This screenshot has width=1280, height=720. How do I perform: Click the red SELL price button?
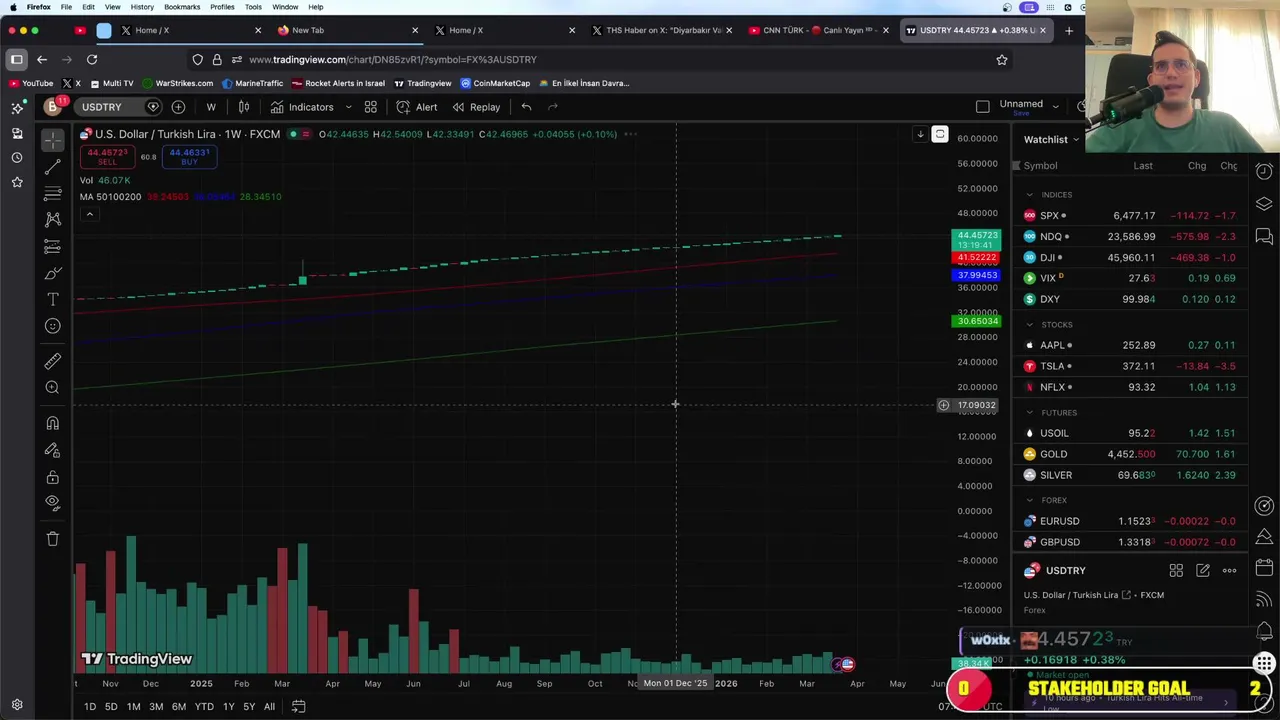107,157
